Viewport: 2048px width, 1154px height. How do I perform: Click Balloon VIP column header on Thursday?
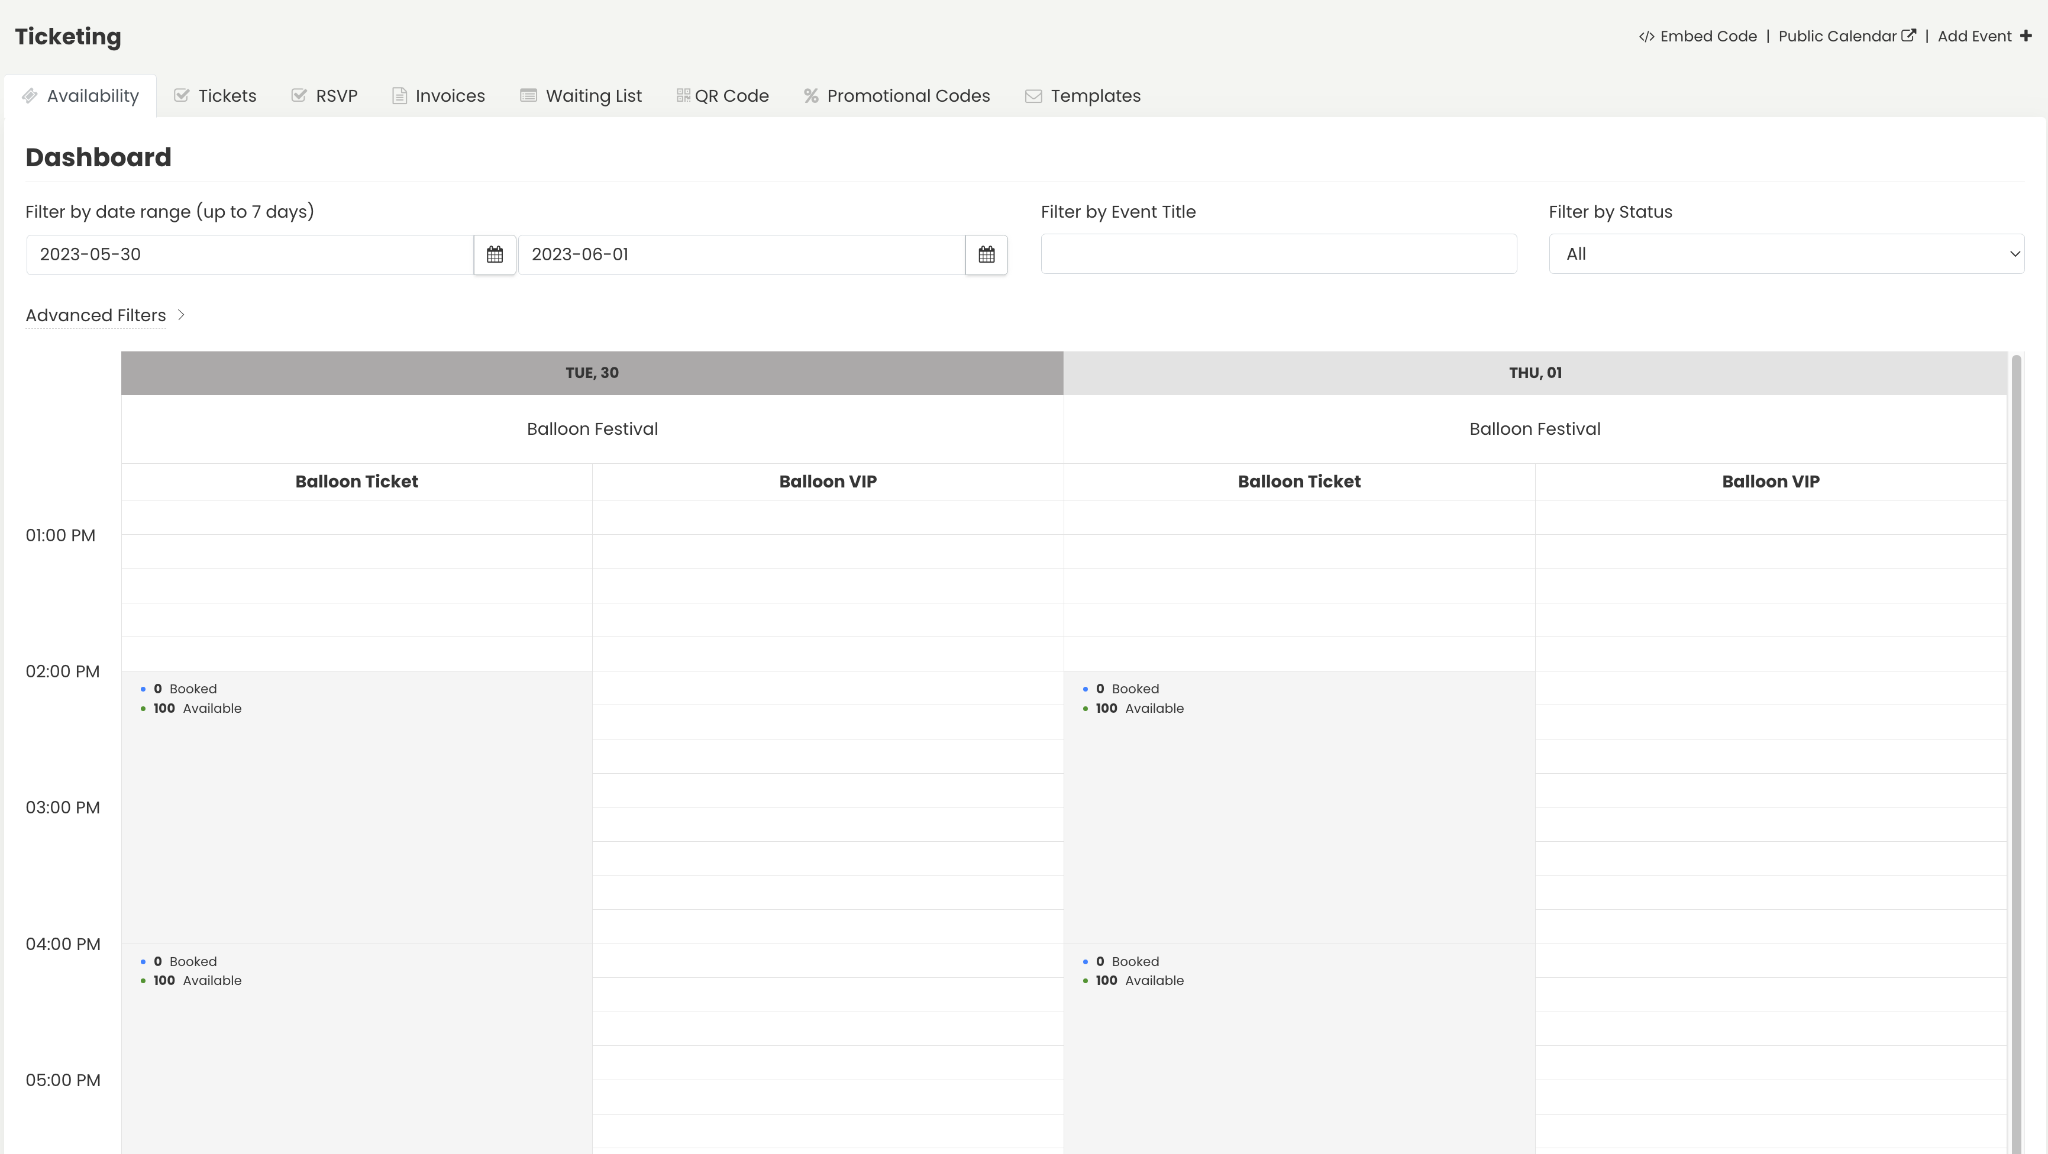pos(1770,482)
